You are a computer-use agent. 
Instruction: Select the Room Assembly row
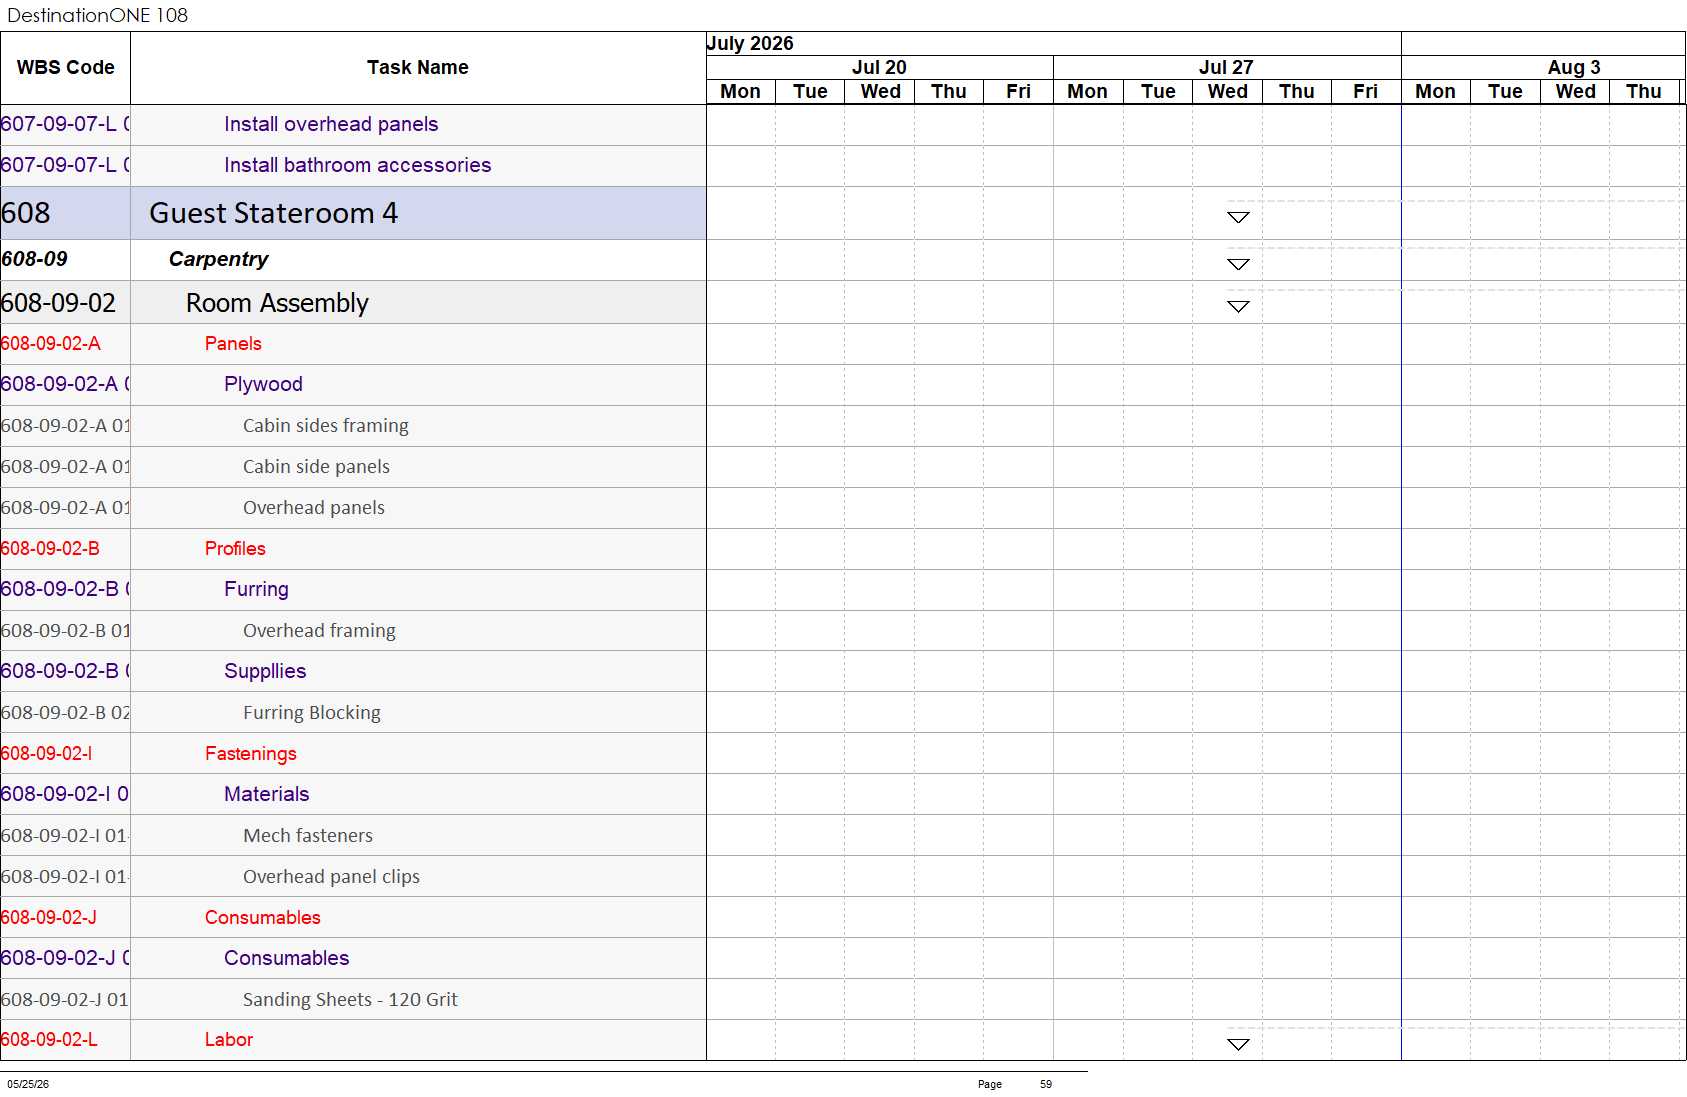[x=353, y=302]
